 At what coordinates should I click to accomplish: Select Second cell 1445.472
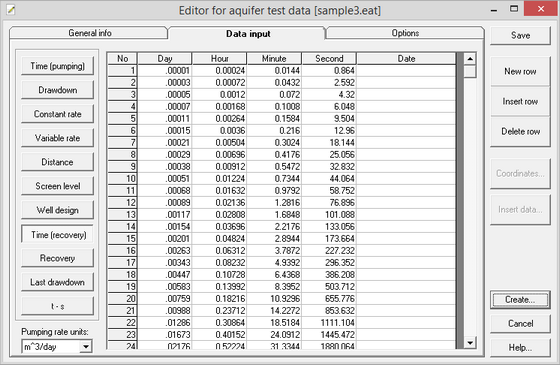[329, 335]
